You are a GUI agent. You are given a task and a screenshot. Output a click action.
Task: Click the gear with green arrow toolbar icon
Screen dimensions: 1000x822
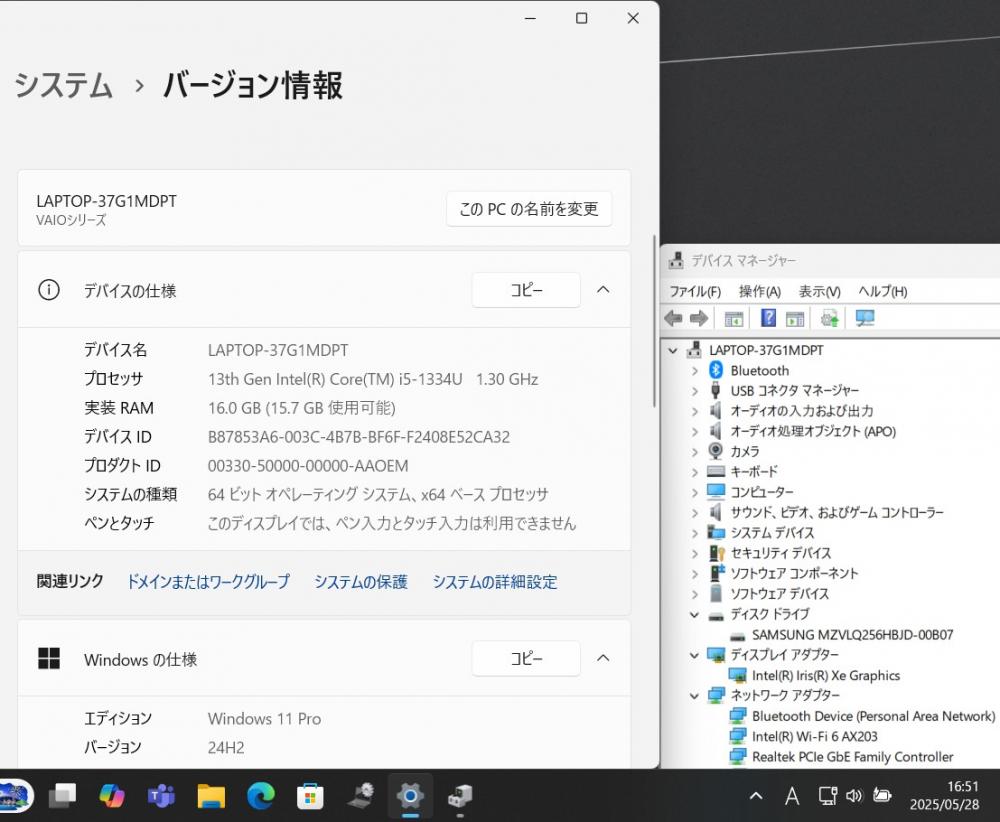[x=830, y=318]
